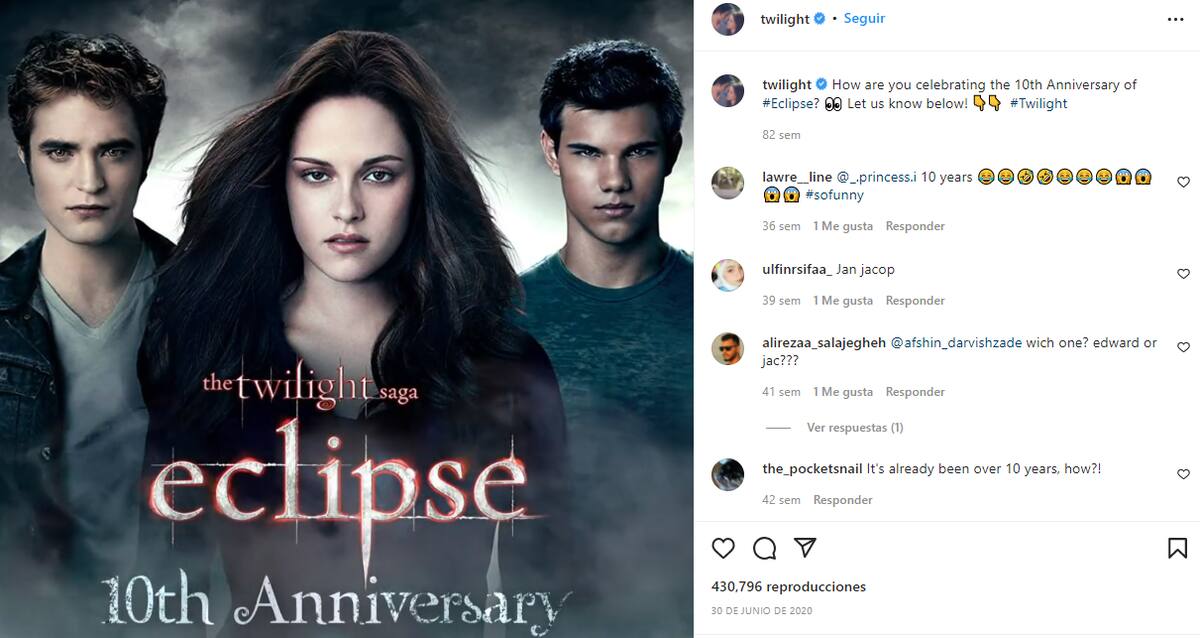1200x638 pixels.
Task: Like lawre__line's comment heart
Action: [1183, 182]
